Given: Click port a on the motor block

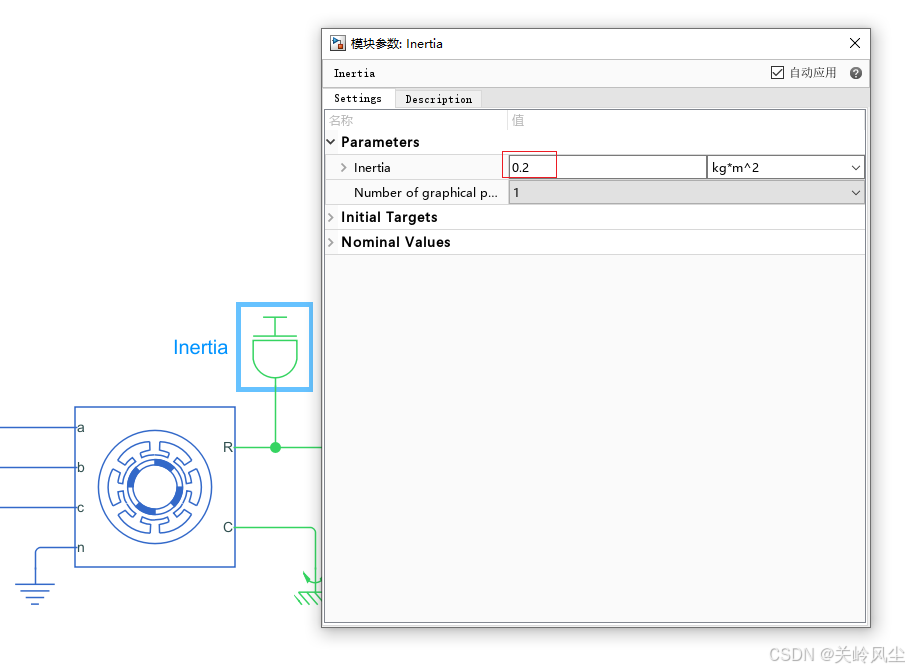Looking at the screenshot, I should pyautogui.click(x=81, y=428).
